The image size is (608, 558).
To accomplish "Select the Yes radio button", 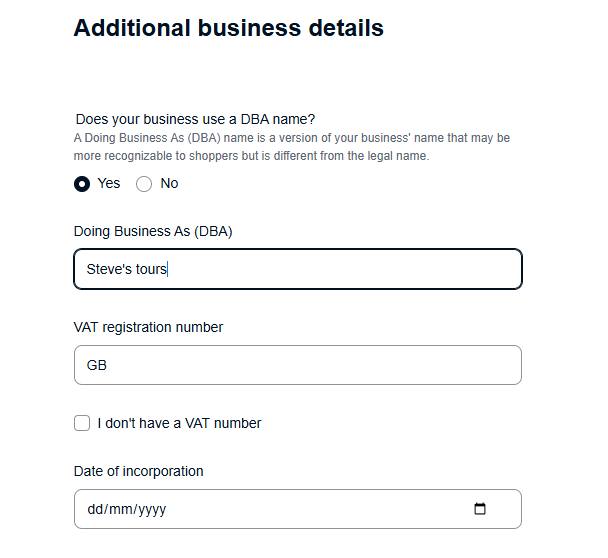I will (82, 184).
